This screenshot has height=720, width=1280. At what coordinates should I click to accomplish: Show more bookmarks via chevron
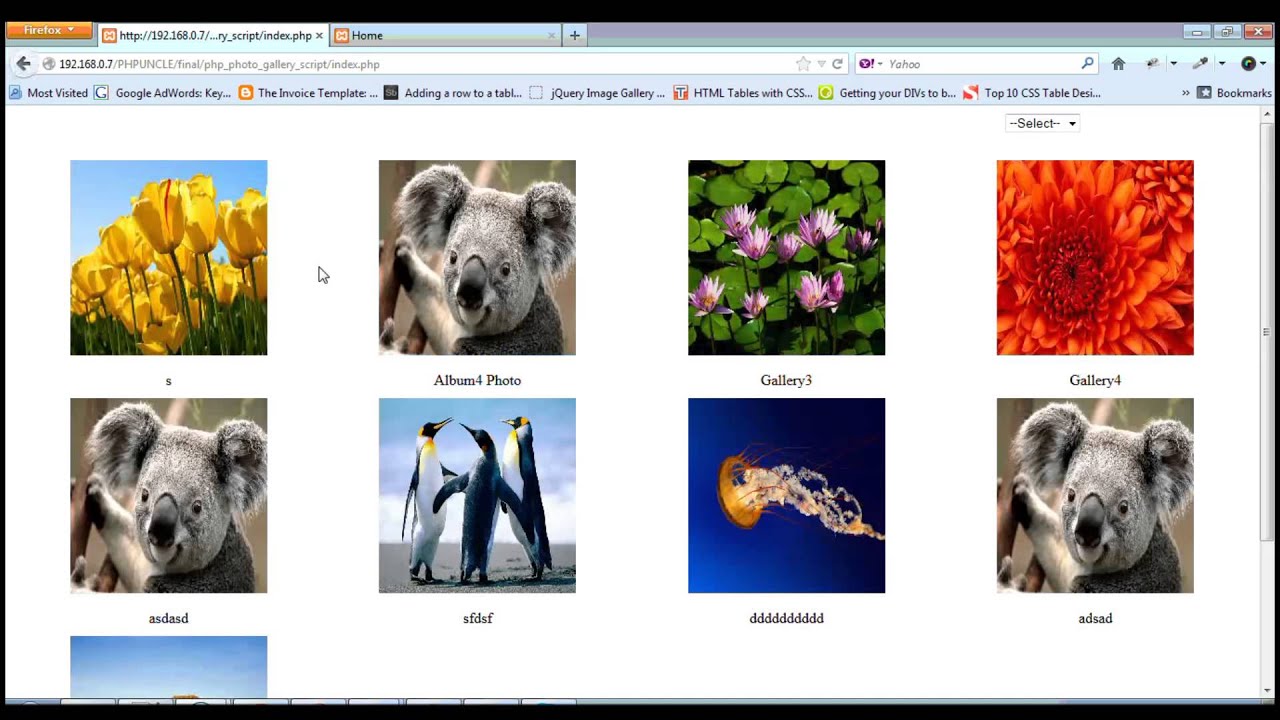(x=1185, y=93)
